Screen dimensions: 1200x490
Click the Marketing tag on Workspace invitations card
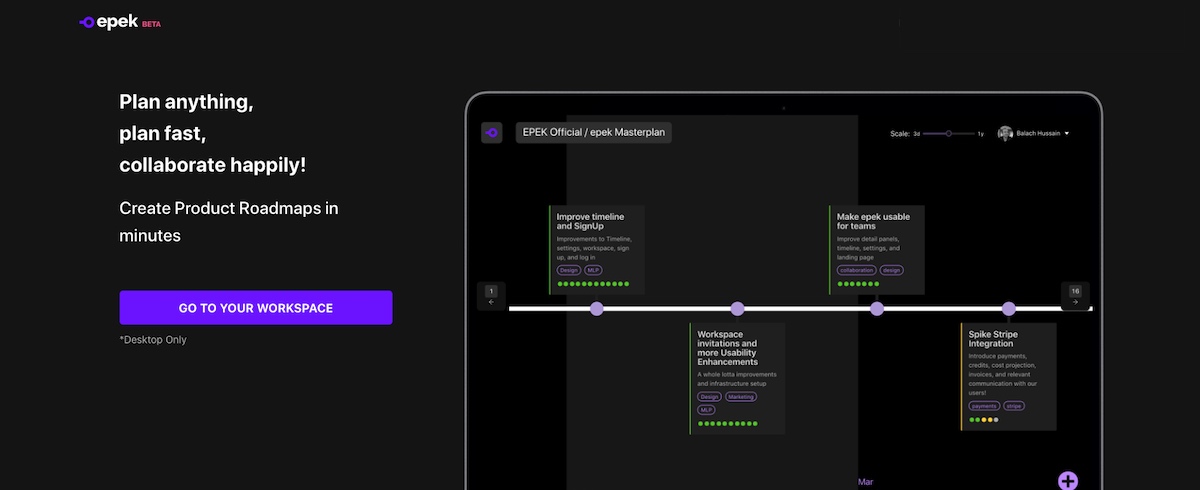coord(741,397)
